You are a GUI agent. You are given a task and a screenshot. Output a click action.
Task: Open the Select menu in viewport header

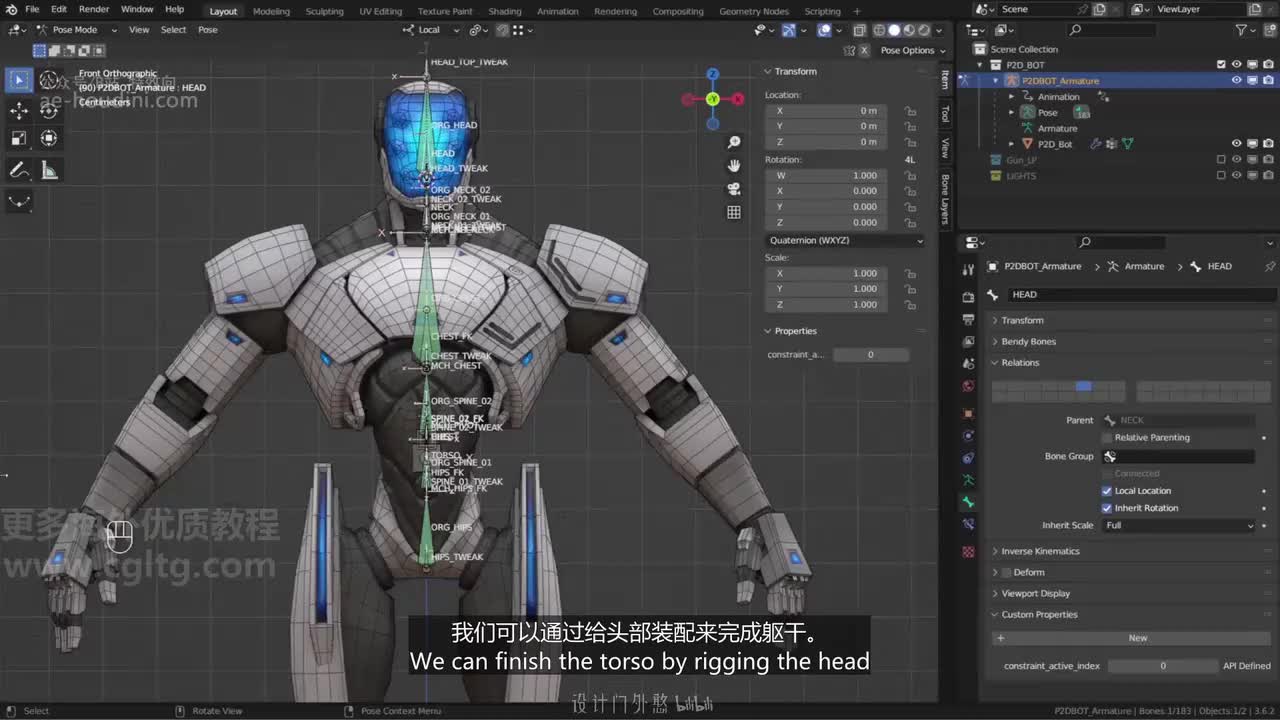tap(173, 30)
